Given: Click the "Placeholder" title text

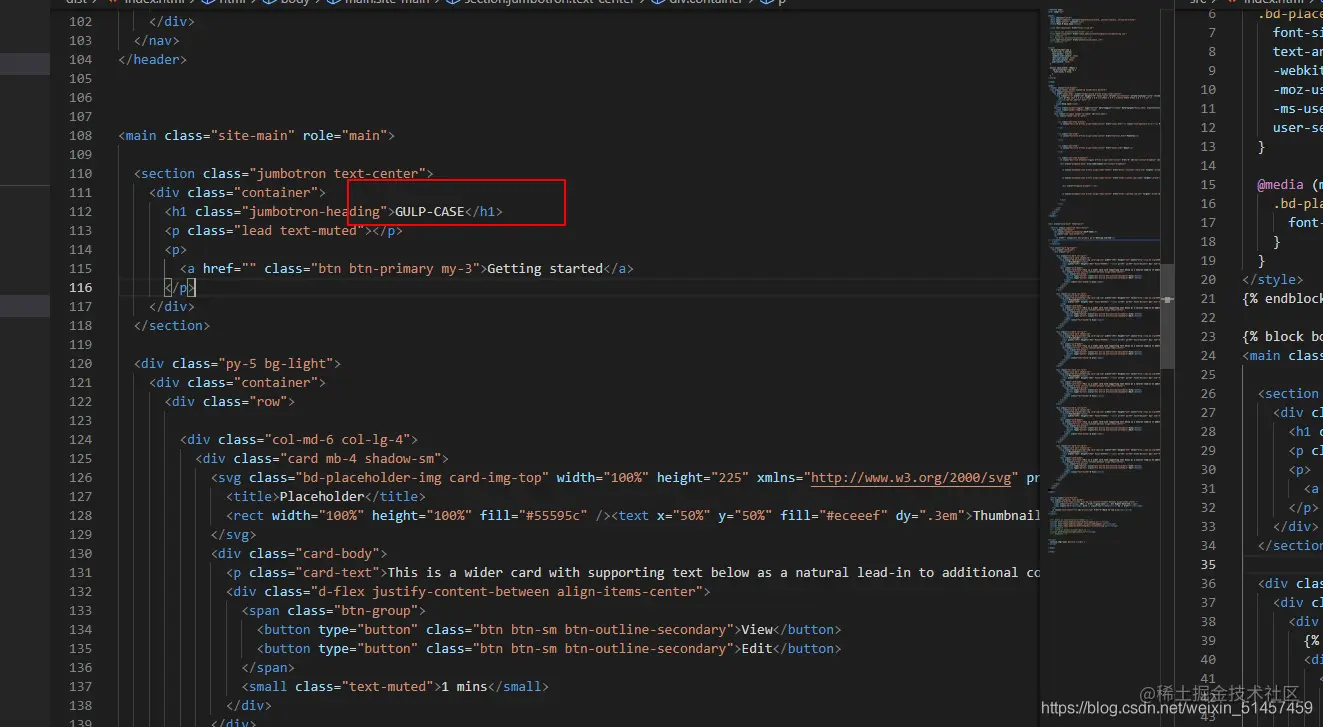Looking at the screenshot, I should pos(321,497).
